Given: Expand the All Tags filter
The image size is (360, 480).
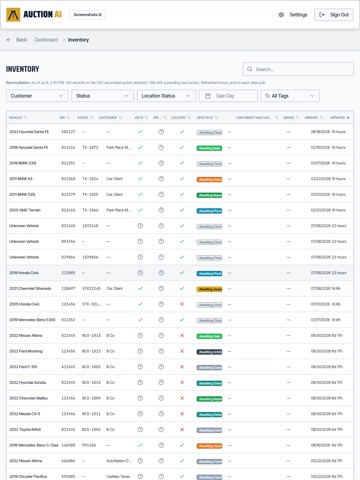Looking at the screenshot, I should pyautogui.click(x=290, y=96).
